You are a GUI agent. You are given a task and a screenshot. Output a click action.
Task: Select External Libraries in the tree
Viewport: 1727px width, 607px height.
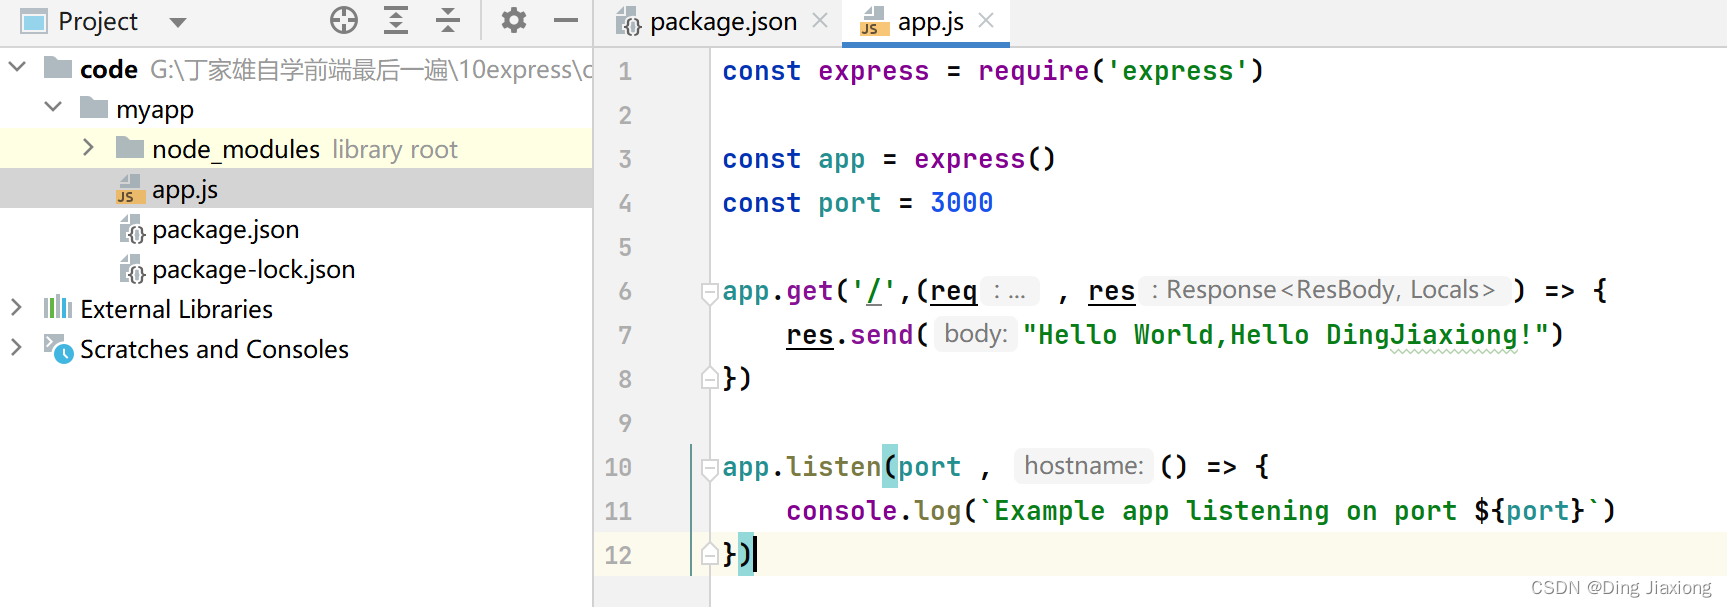pos(296,309)
